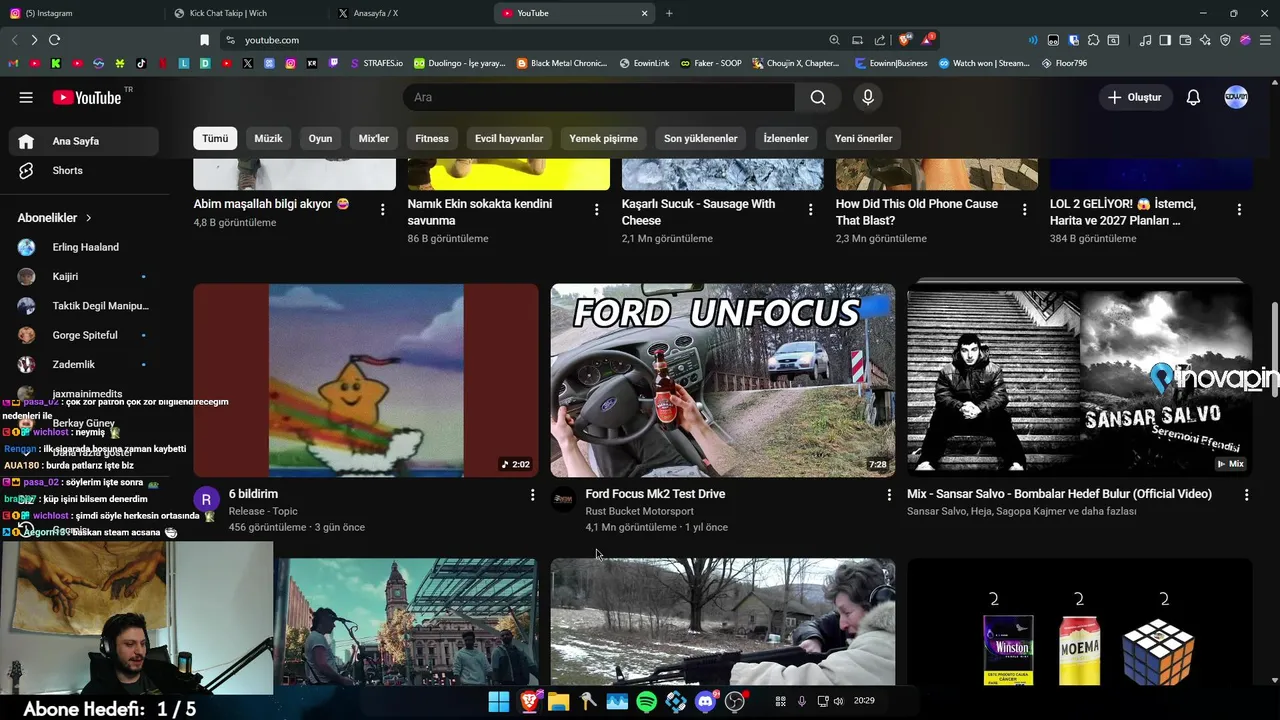Click the youtube.com address bar

click(x=520, y=40)
